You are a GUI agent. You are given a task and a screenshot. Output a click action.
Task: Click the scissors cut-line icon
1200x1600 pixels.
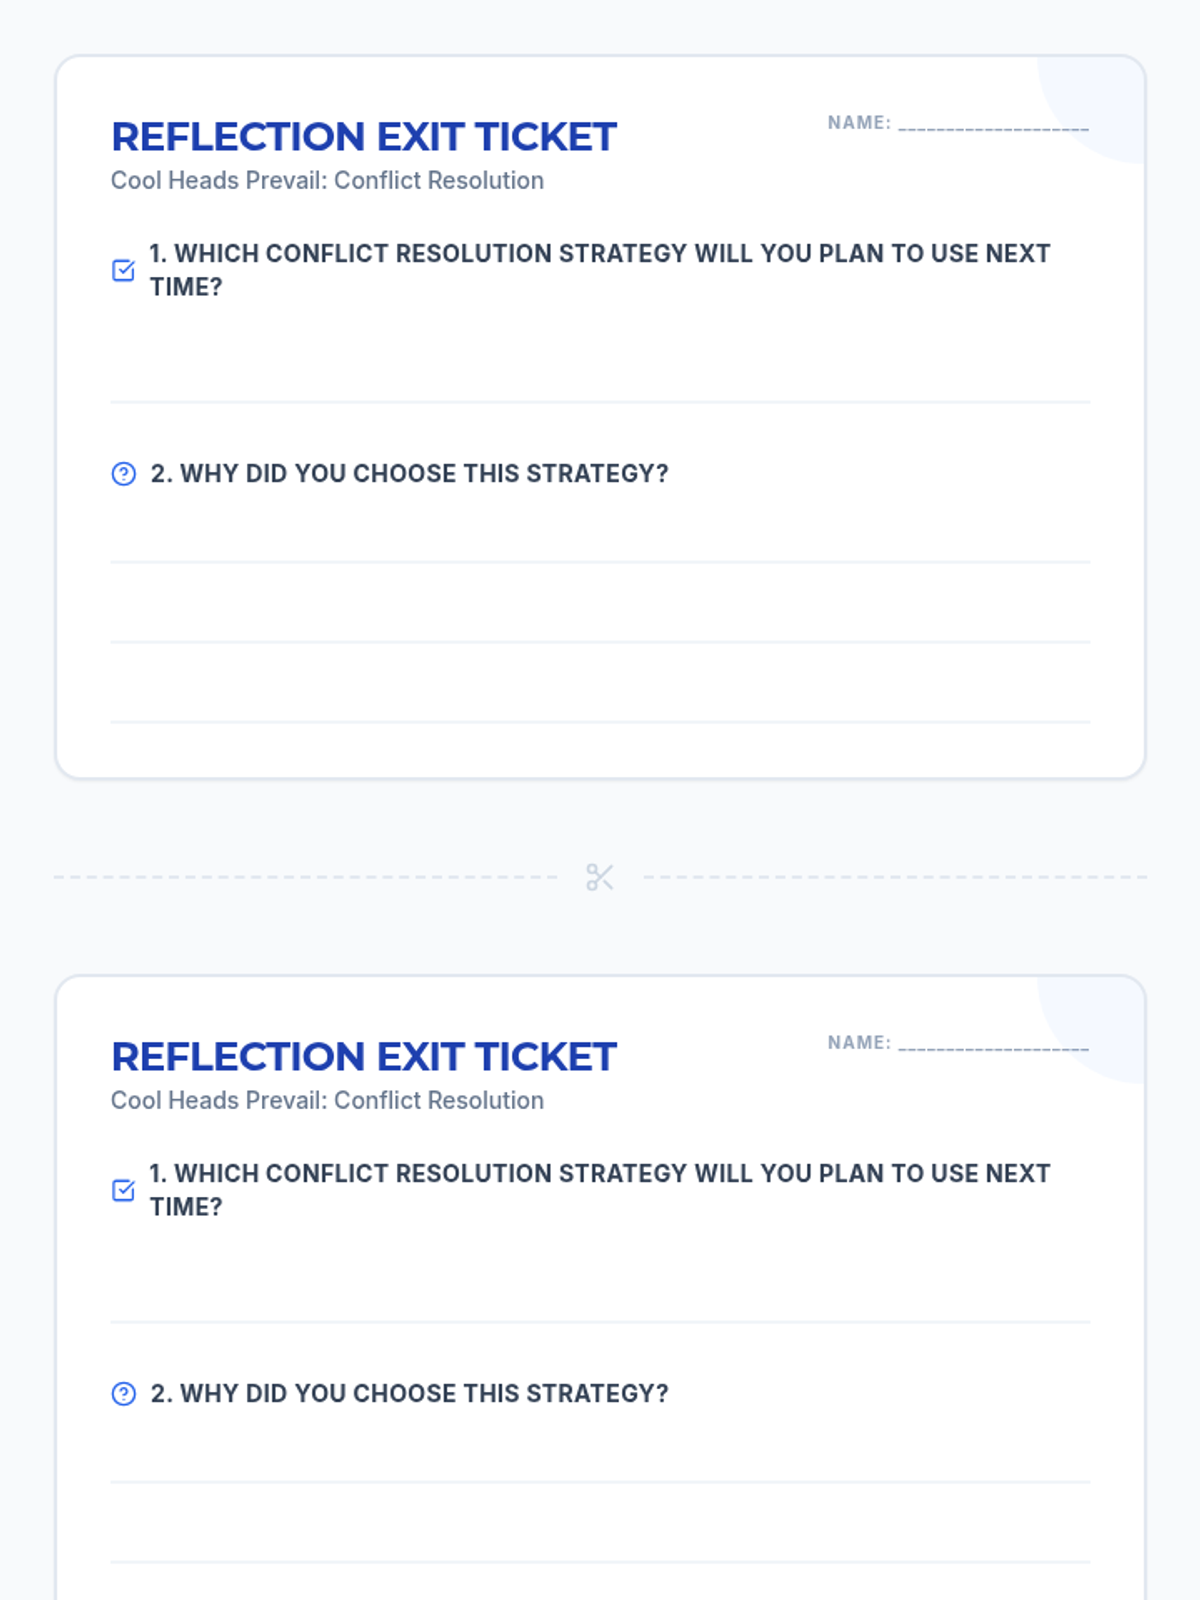click(600, 877)
